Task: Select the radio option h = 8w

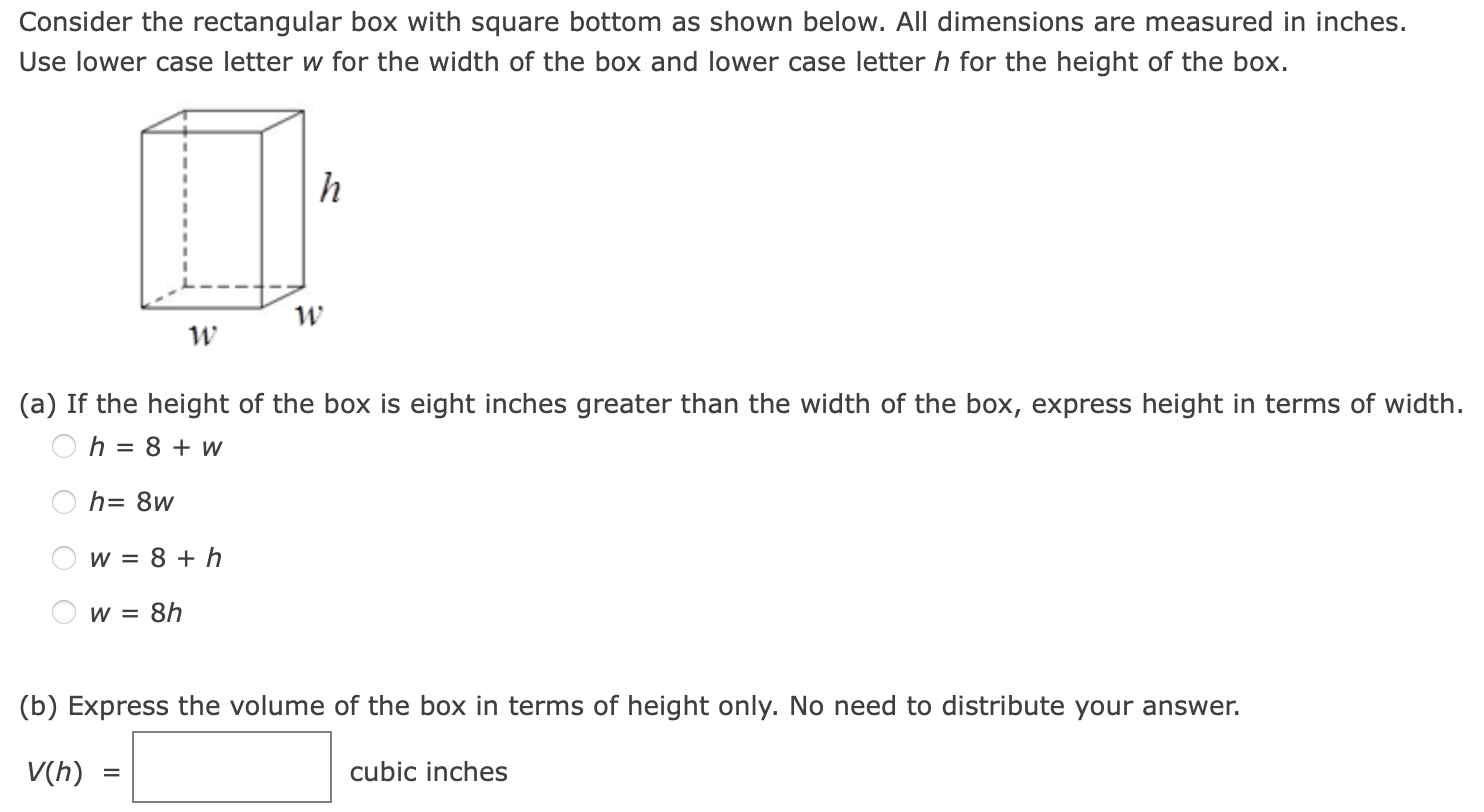Action: (x=64, y=502)
